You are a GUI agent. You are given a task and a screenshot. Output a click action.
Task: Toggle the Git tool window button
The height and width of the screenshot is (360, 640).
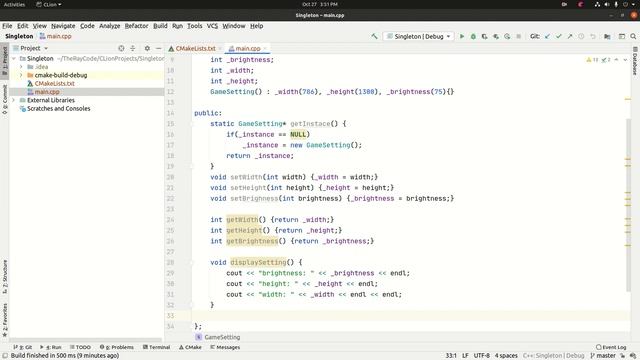(23, 347)
